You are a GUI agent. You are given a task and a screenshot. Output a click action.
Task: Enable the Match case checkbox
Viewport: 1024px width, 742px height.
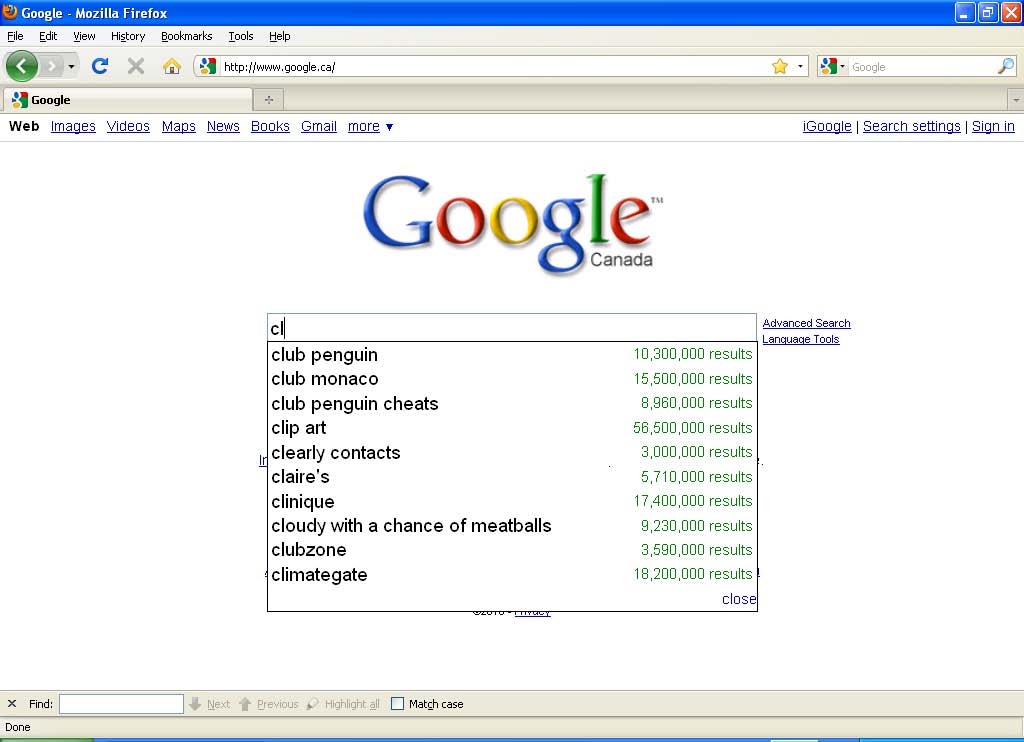coord(397,704)
